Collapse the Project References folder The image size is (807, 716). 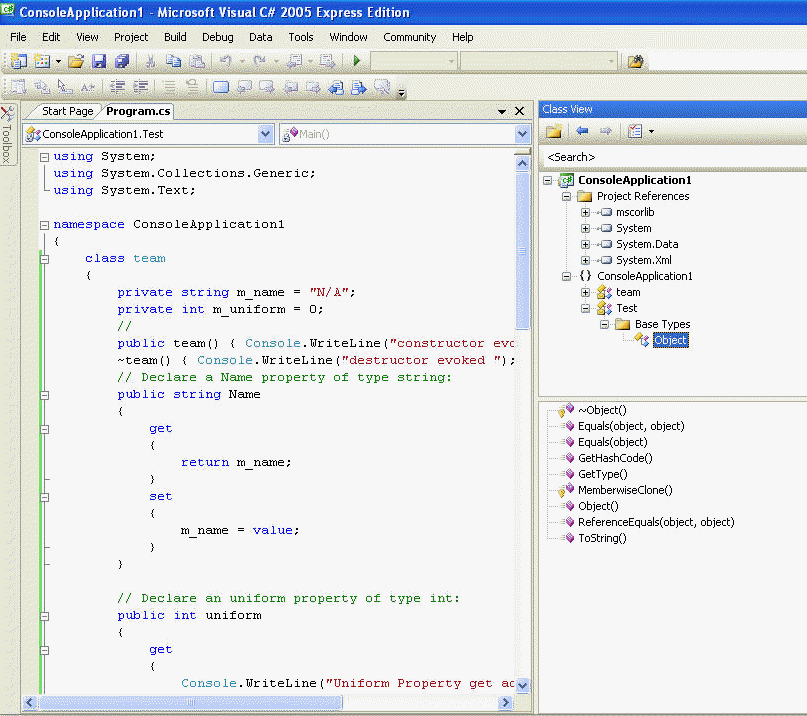click(567, 196)
